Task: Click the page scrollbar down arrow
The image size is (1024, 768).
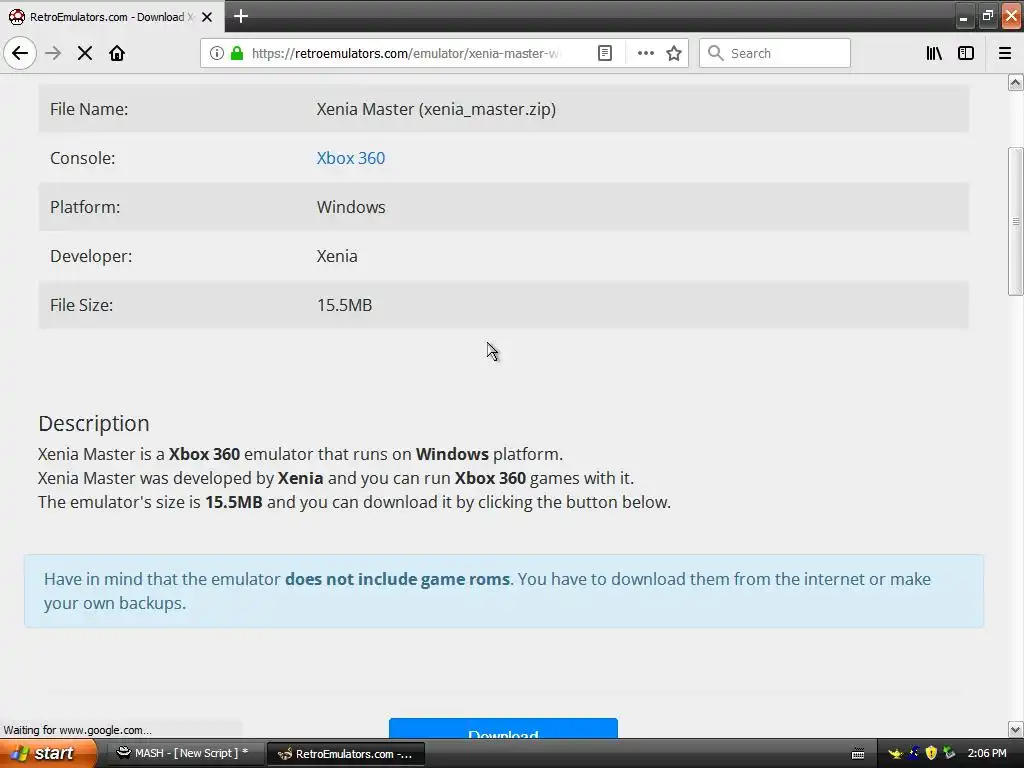Action: coord(1015,729)
